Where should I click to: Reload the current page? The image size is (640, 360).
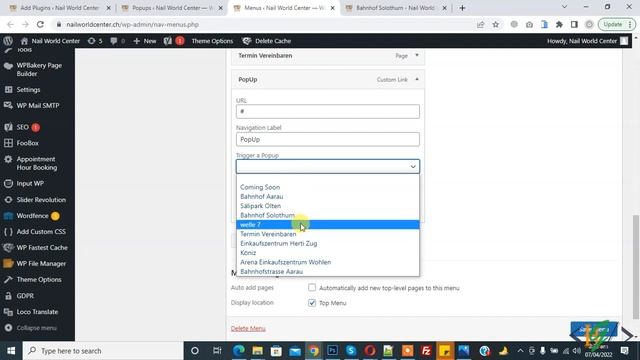[x=40, y=24]
